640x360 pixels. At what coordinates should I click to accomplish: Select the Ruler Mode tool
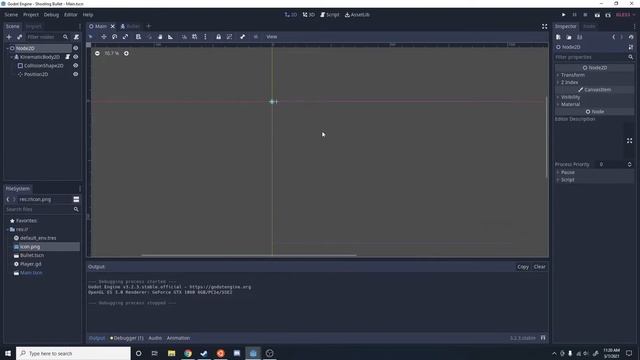click(x=171, y=37)
